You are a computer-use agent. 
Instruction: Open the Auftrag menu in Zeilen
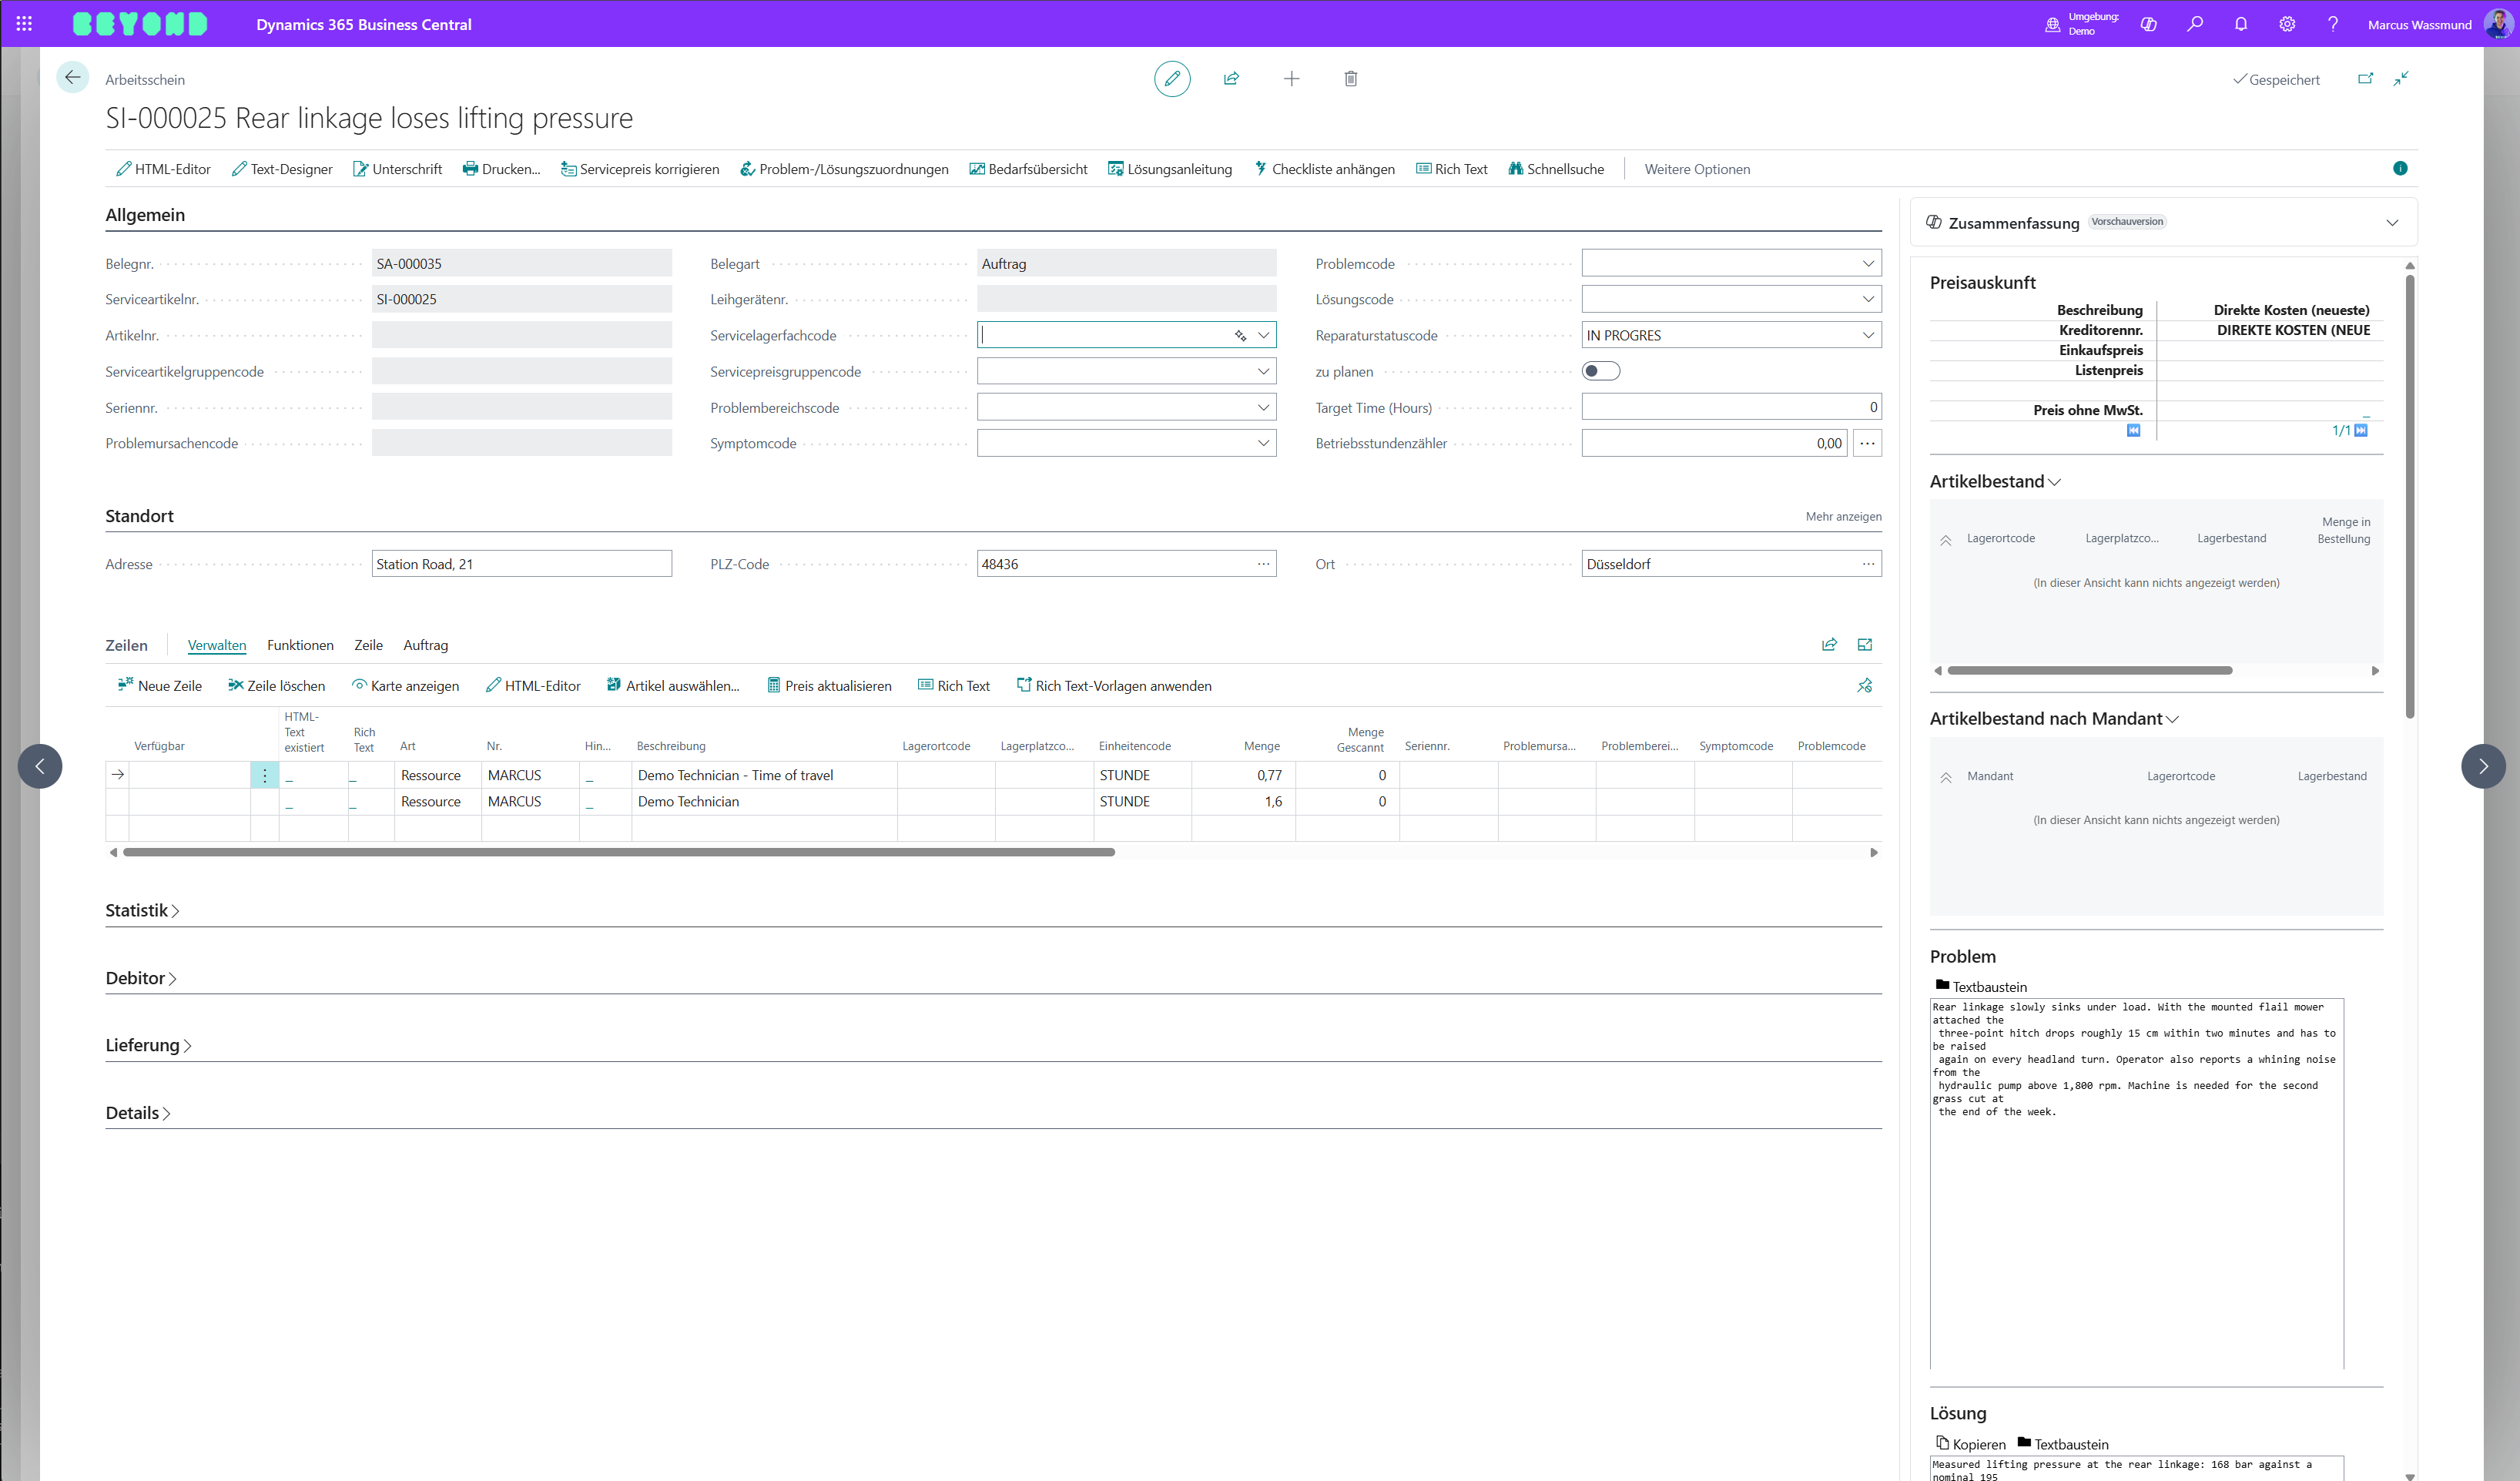pos(425,645)
